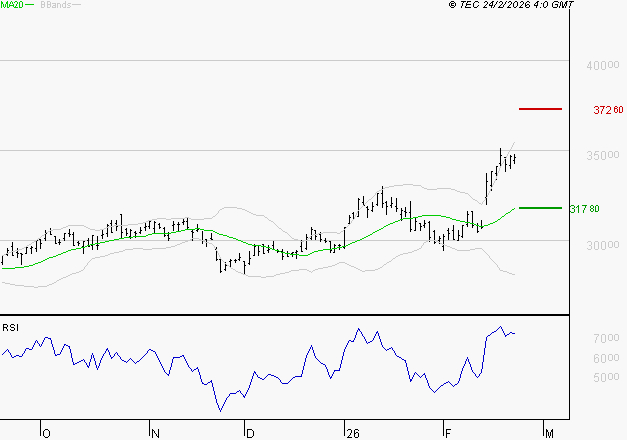Screen dimensions: 627x440
Task: Click the O month marker on time axis
Action: point(46,434)
